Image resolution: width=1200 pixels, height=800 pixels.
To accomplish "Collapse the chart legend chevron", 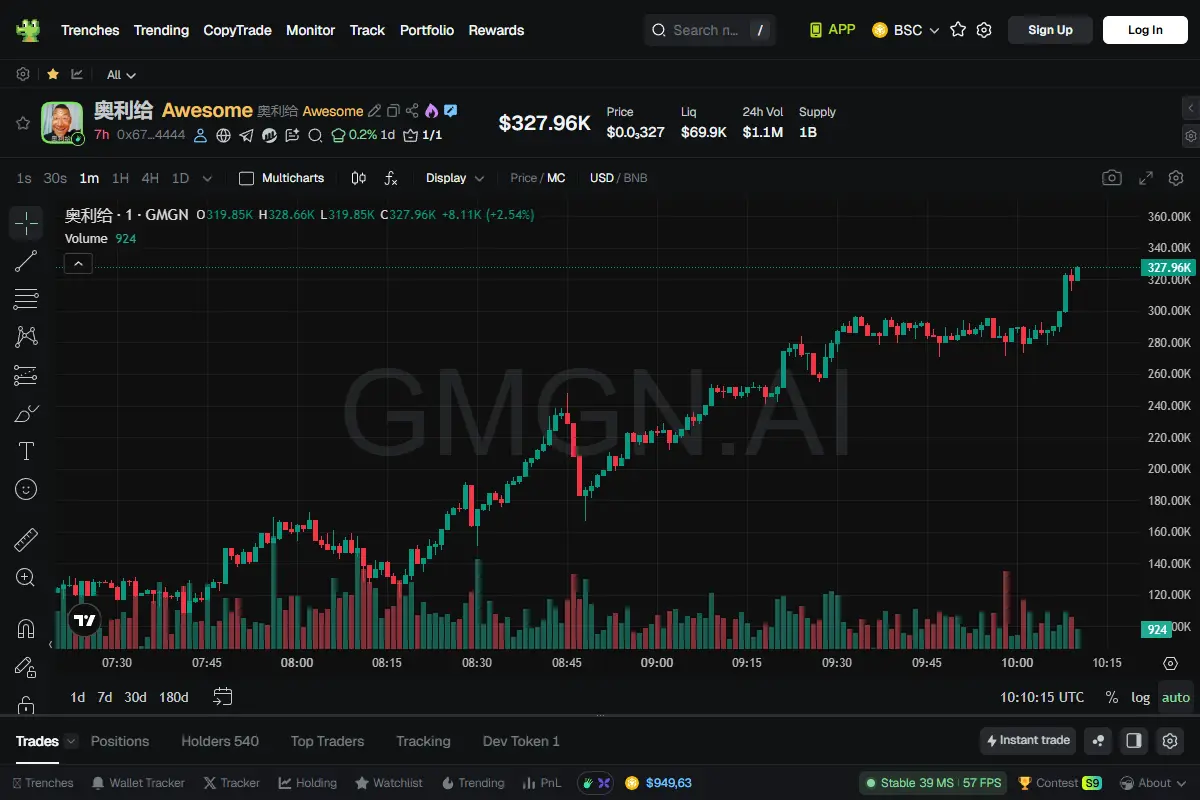I will tap(78, 264).
